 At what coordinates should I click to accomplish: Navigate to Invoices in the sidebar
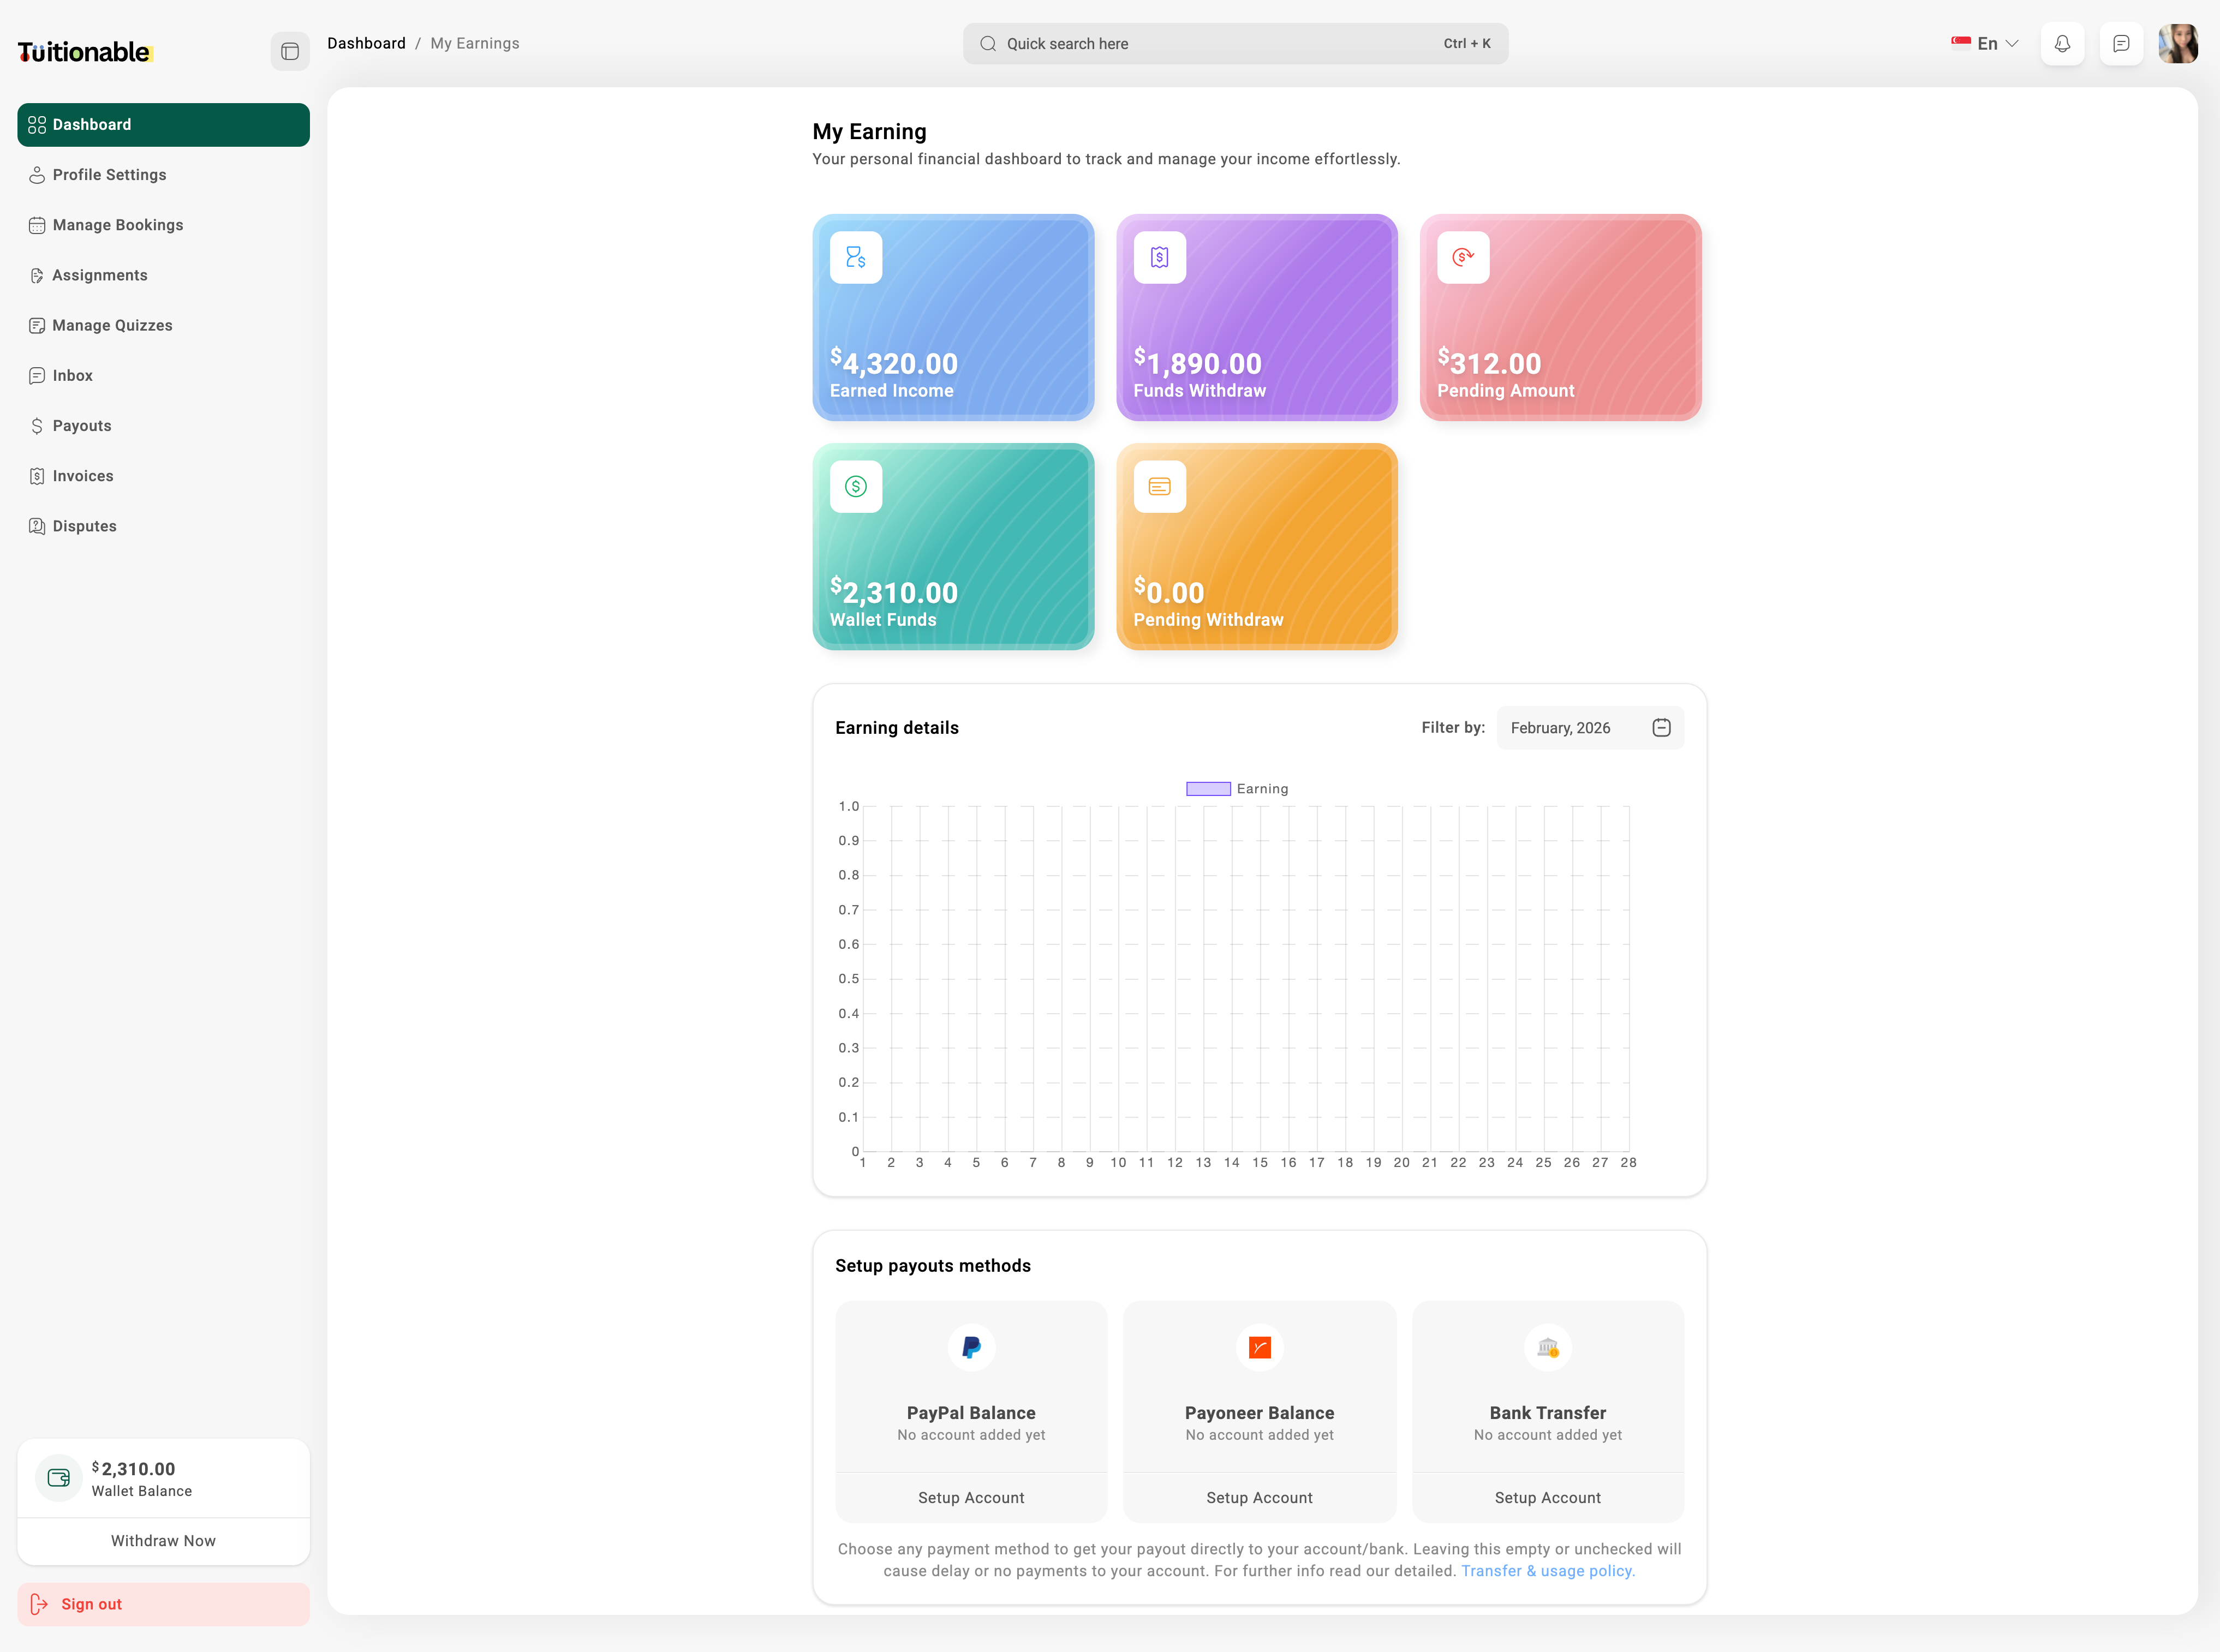[82, 475]
